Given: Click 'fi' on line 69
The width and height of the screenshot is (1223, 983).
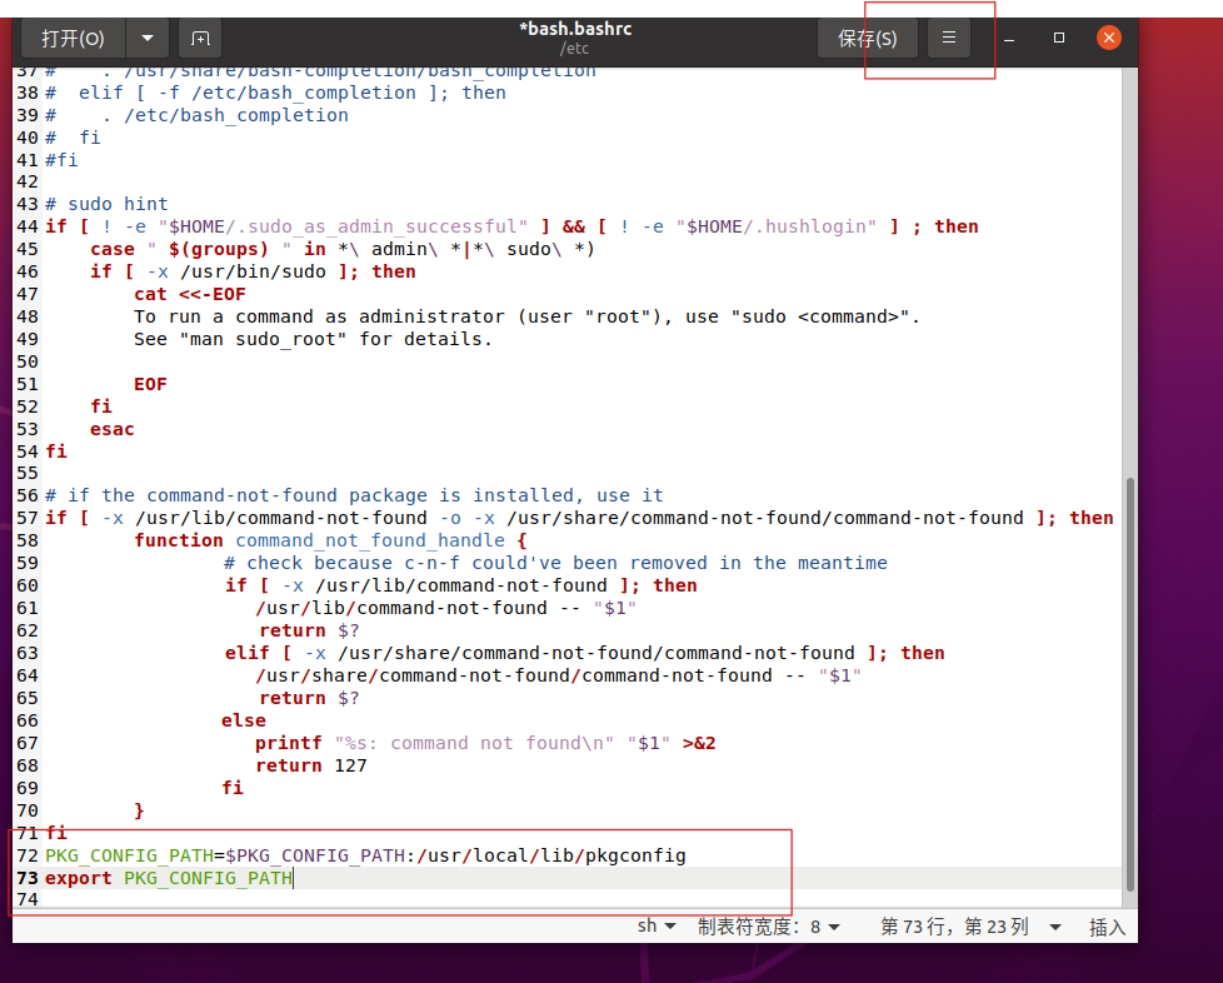Looking at the screenshot, I should point(232,788).
